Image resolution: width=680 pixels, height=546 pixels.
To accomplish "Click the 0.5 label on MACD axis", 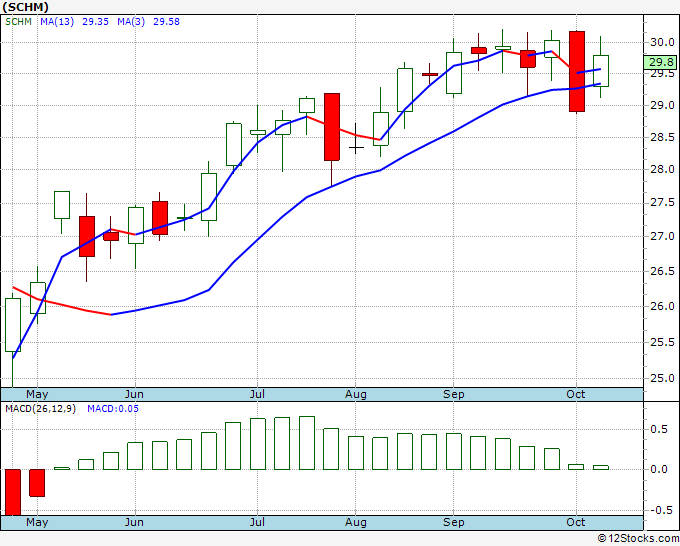I will (659, 429).
